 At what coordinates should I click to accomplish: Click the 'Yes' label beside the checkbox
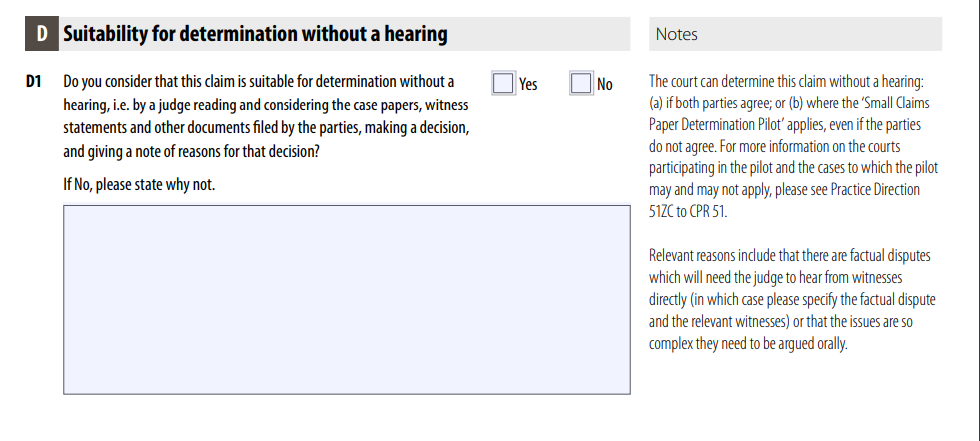click(x=528, y=84)
